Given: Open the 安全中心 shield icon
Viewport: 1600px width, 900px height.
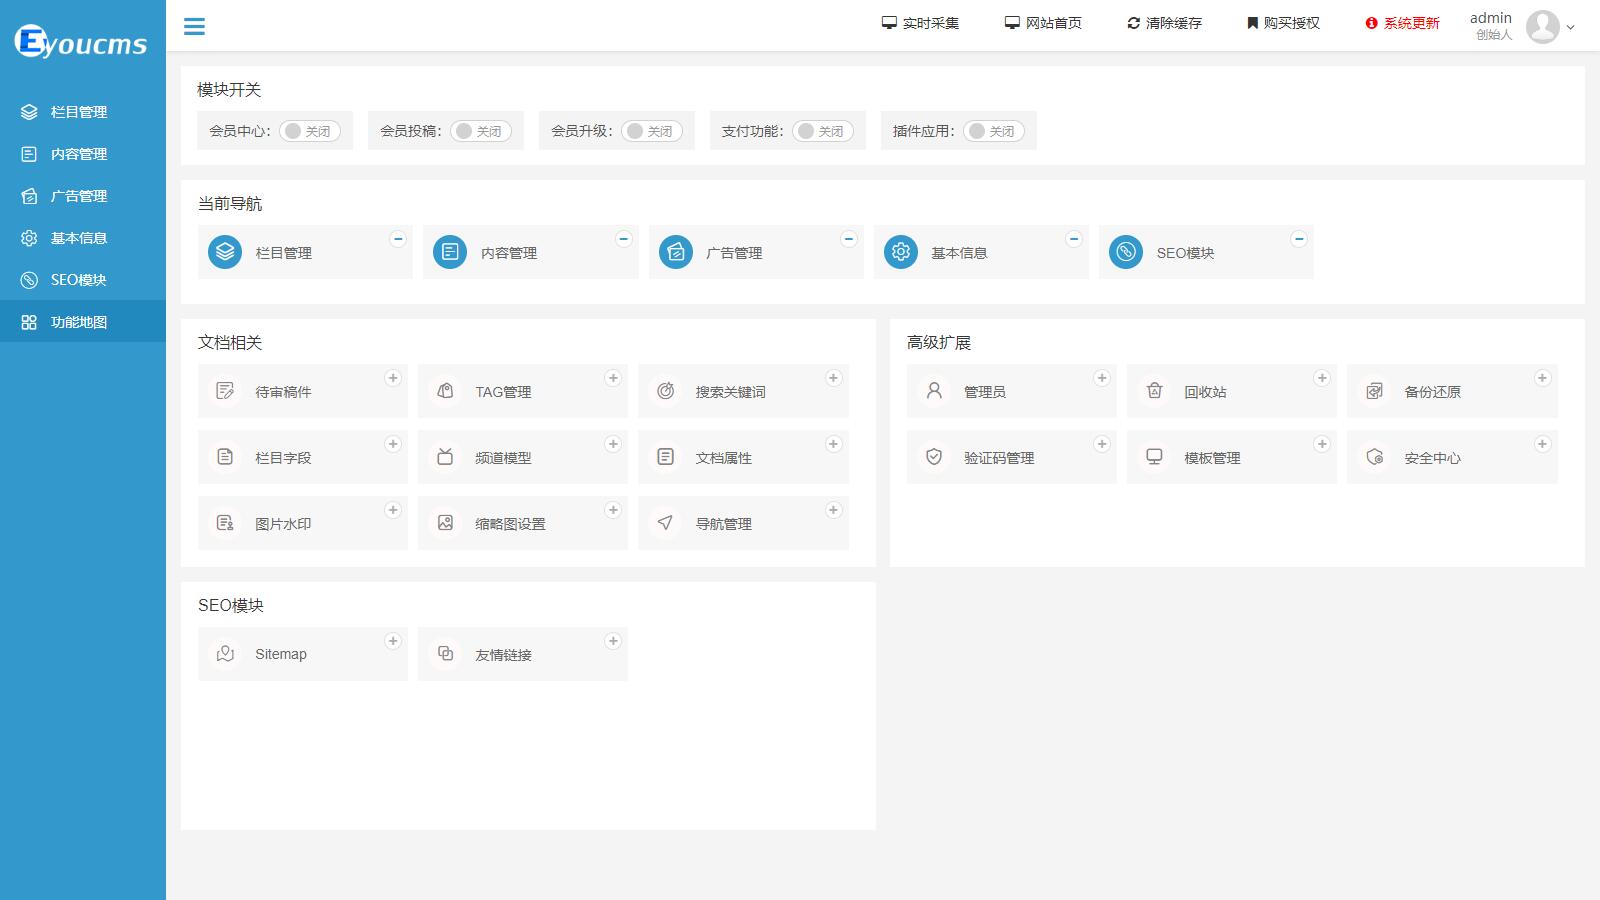Looking at the screenshot, I should tap(1375, 457).
